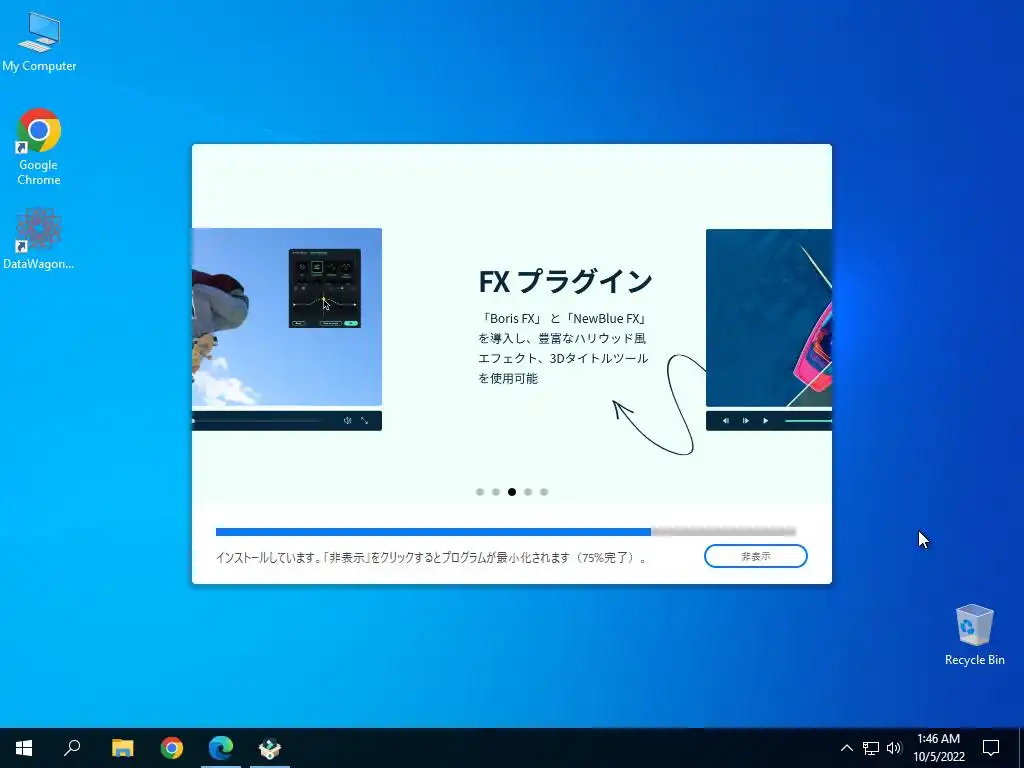Screen dimensions: 1024x768
Task: Select the DataWagon desktop shortcut
Action: pos(39,239)
